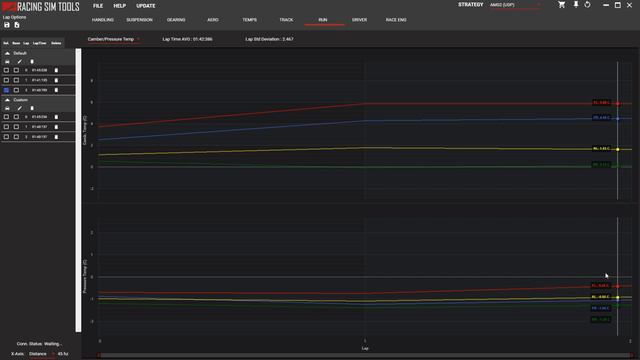This screenshot has width=640, height=360.
Task: Switch to the AERO tab
Action: 213,20
